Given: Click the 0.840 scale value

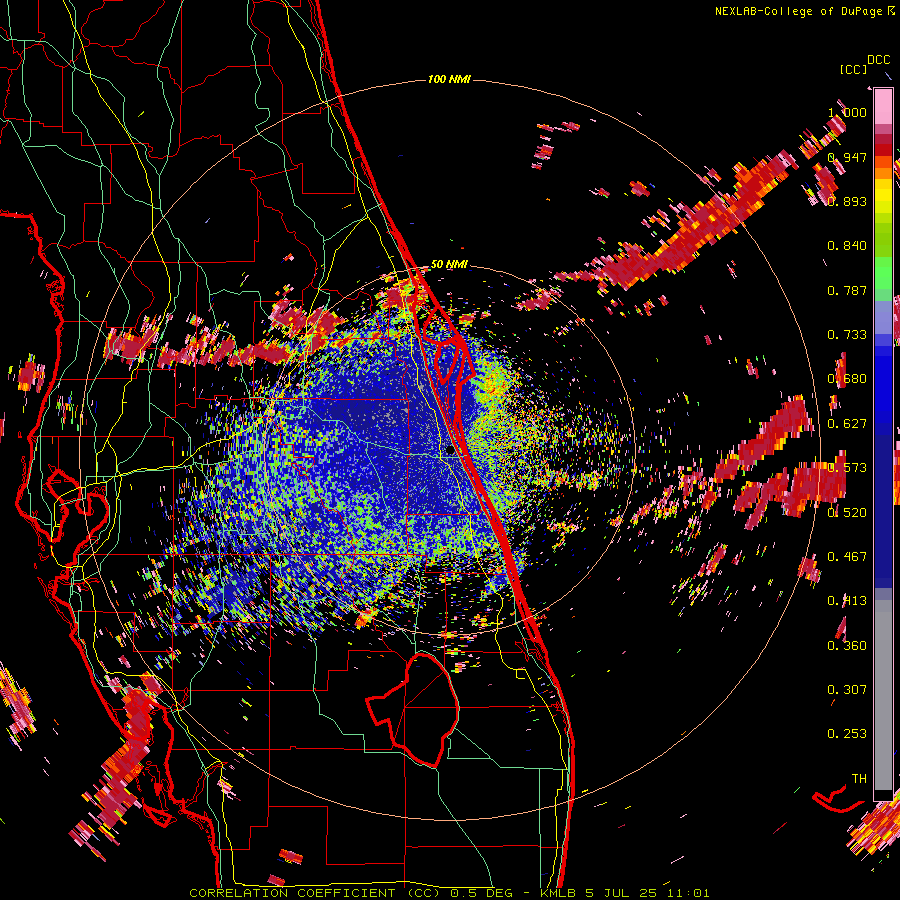Looking at the screenshot, I should click(x=847, y=246).
